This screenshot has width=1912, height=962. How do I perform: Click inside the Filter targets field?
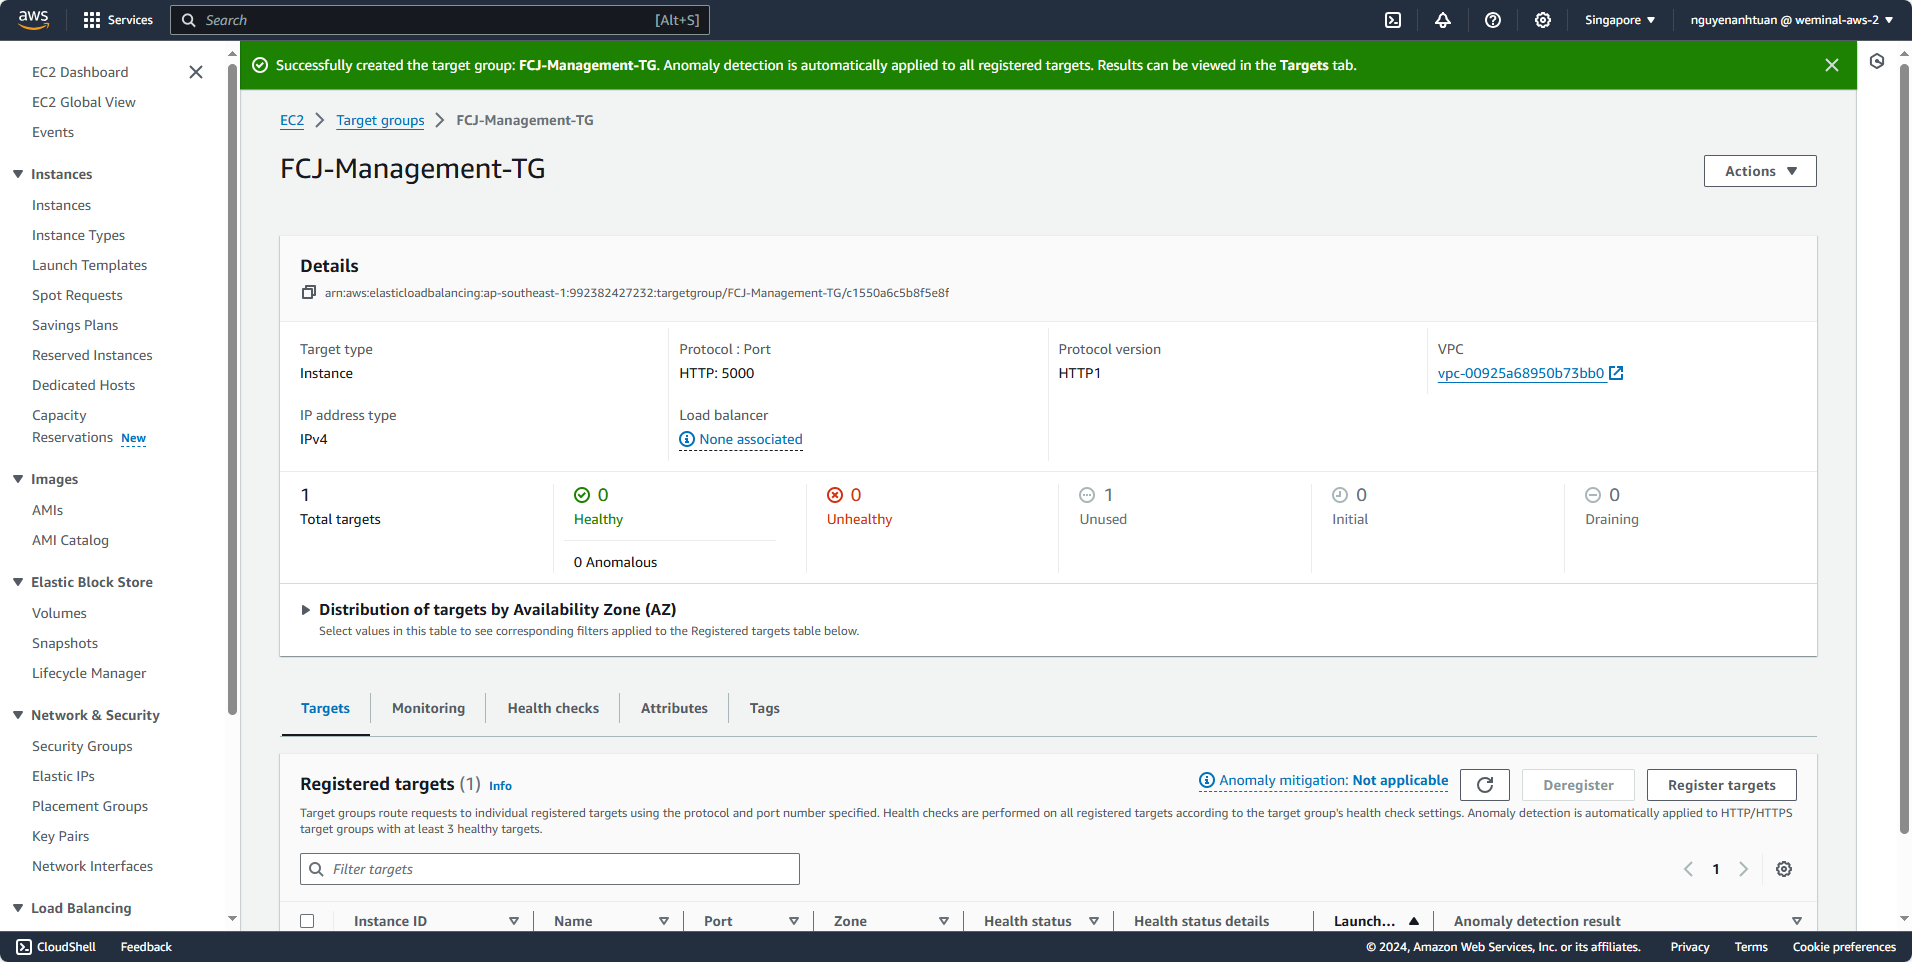548,868
